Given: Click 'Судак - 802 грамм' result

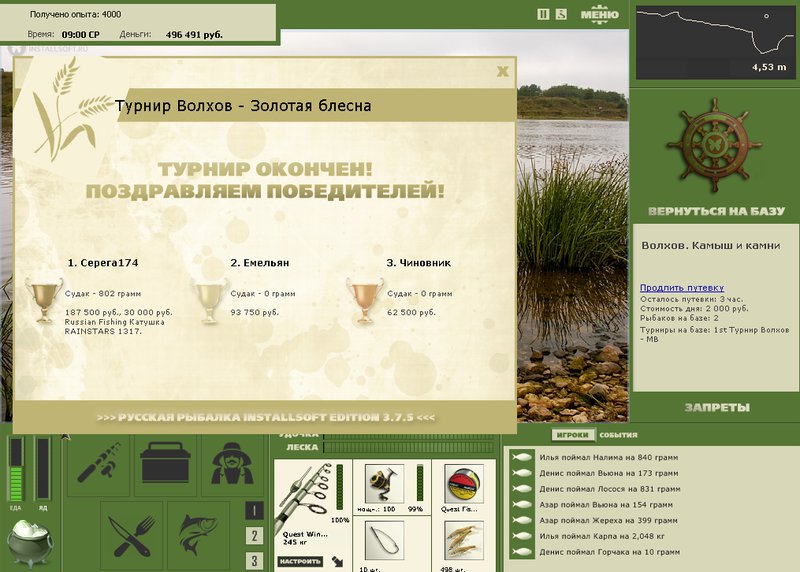Looking at the screenshot, I should (x=103, y=294).
